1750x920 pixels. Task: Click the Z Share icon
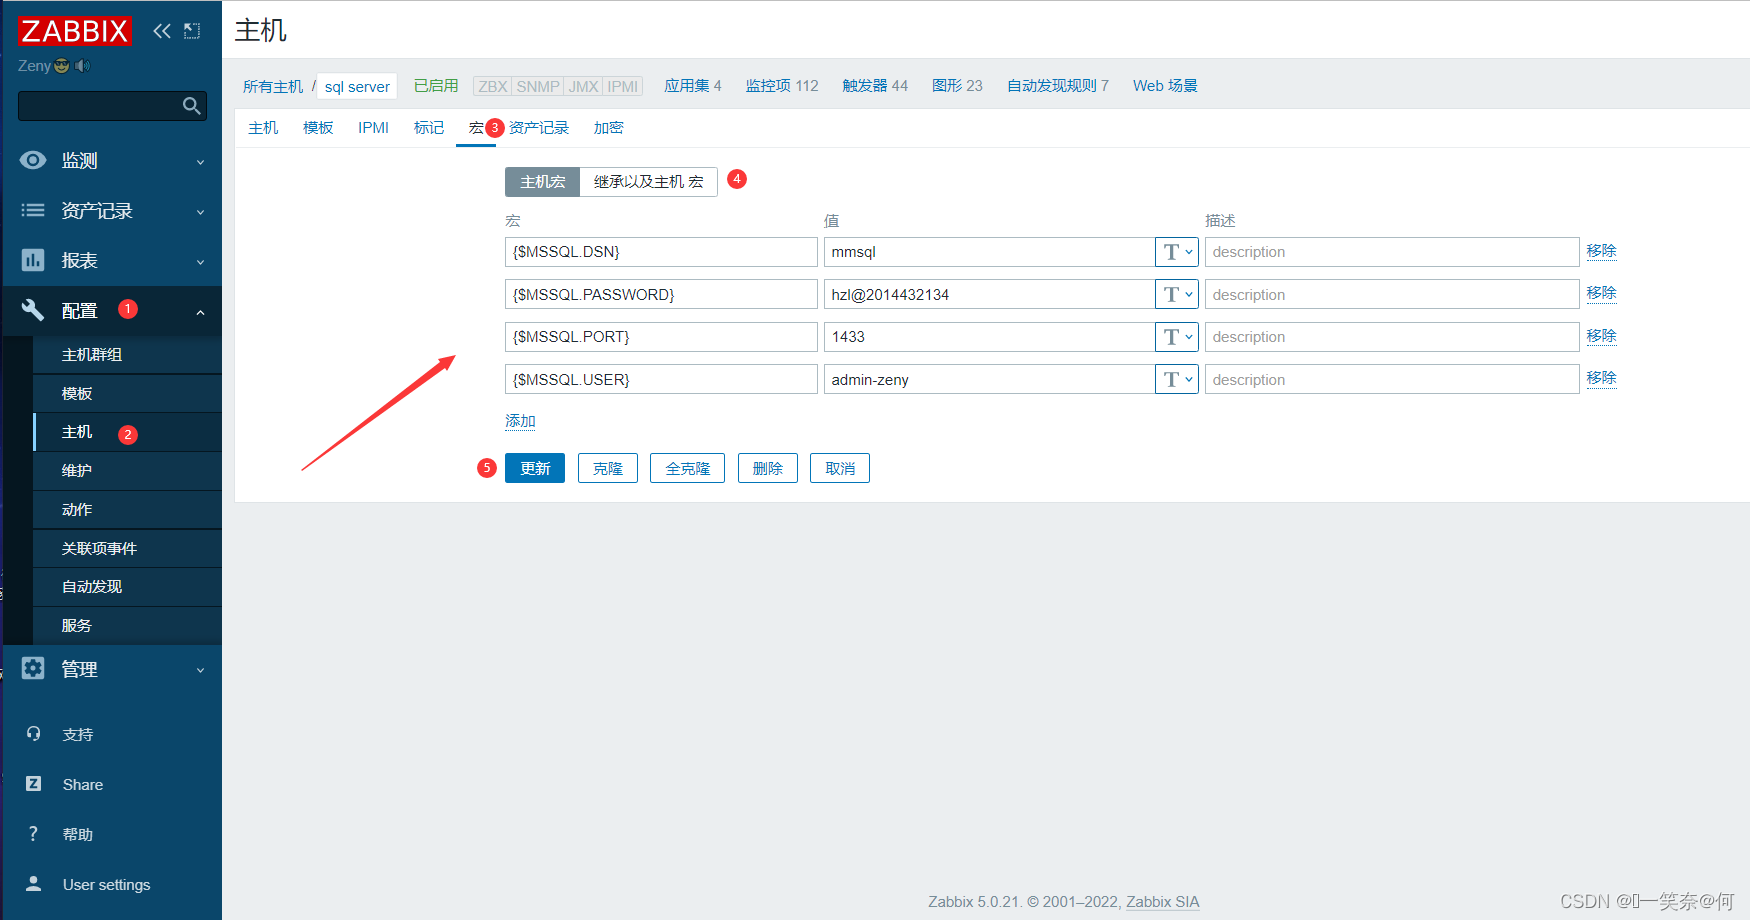pos(34,784)
